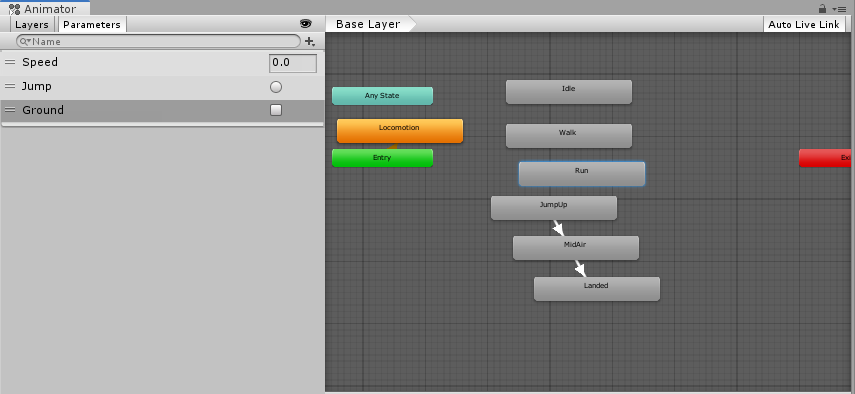Select the Entry node
The height and width of the screenshot is (394, 855).
(x=382, y=158)
